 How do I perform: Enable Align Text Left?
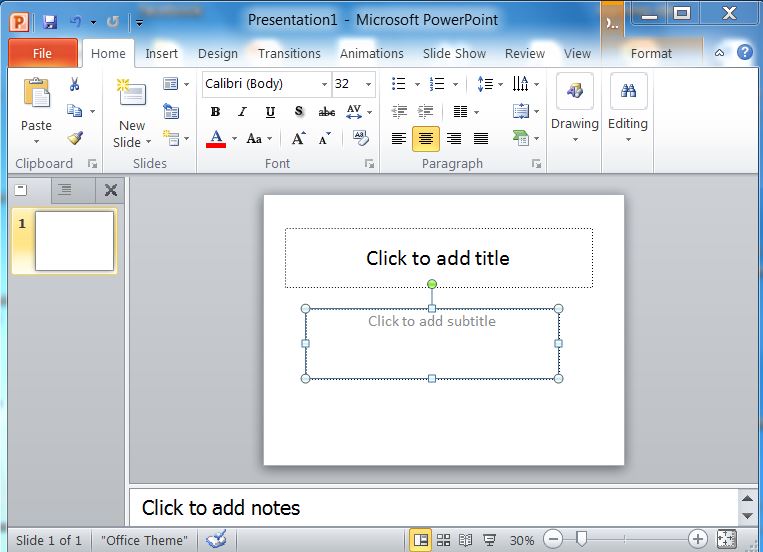click(x=399, y=139)
